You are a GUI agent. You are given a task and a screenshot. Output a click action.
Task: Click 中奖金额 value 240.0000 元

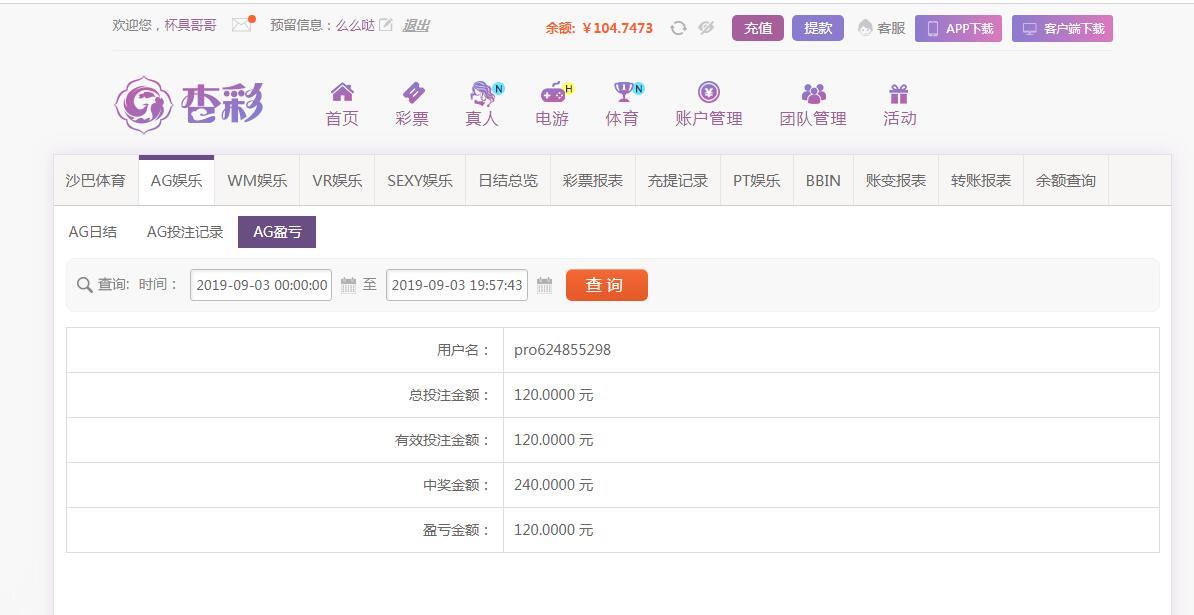[554, 485]
